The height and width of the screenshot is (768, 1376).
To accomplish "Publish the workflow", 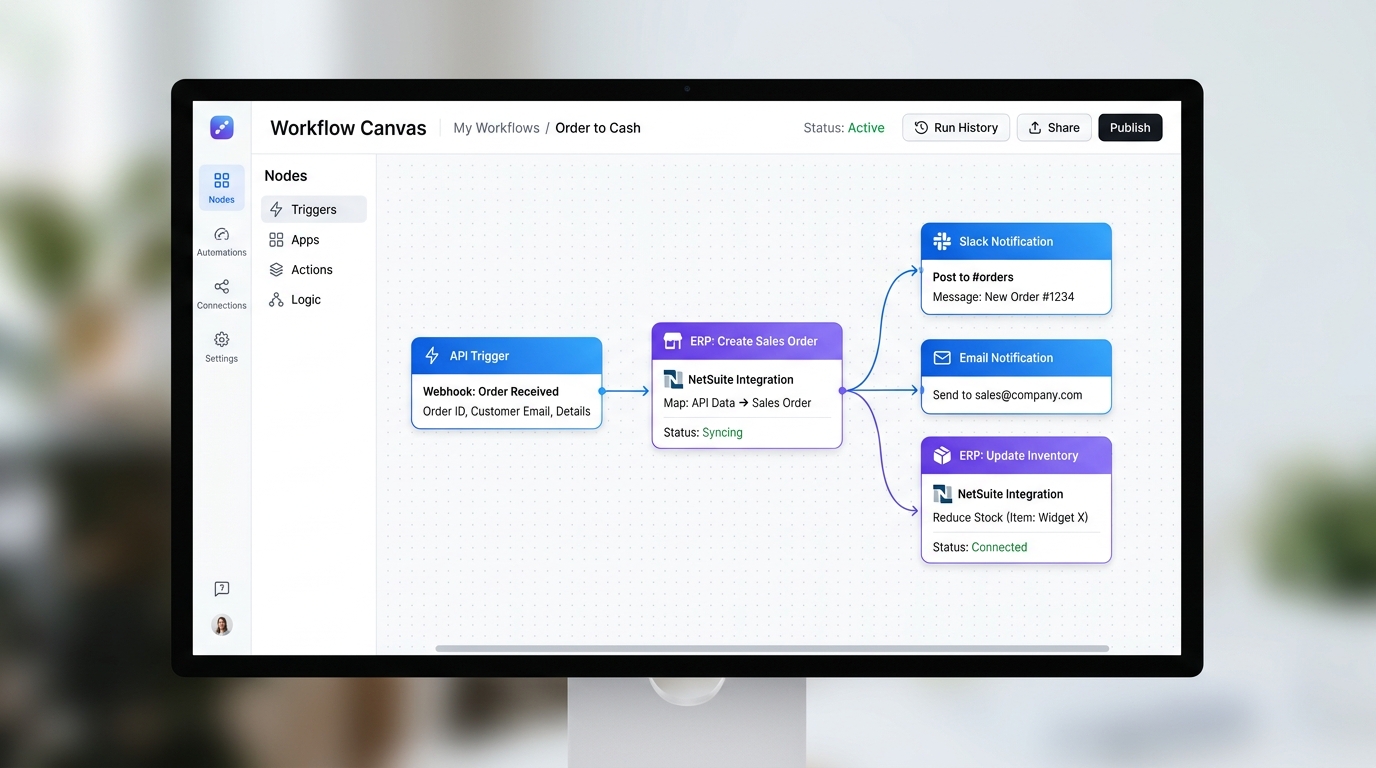I will point(1130,127).
